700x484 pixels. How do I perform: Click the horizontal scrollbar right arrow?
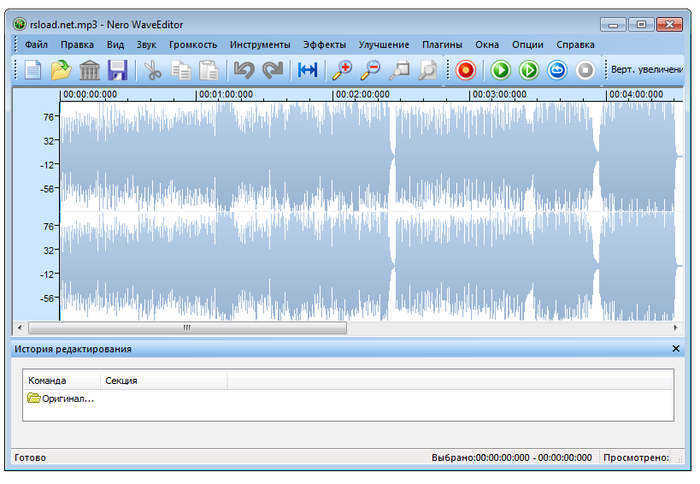click(675, 328)
